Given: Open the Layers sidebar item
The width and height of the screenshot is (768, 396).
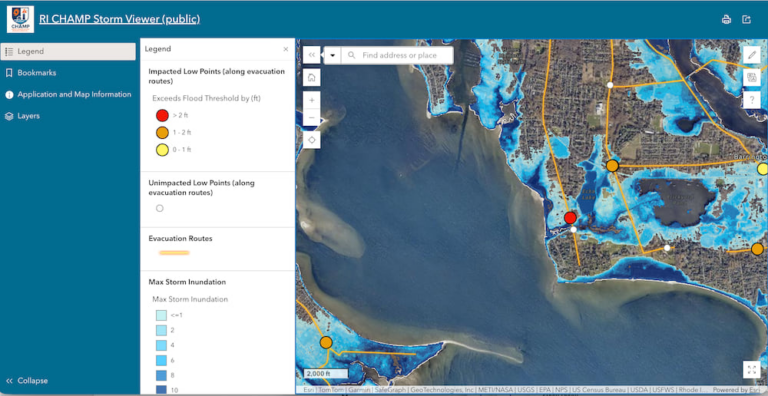Looking at the screenshot, I should point(68,116).
